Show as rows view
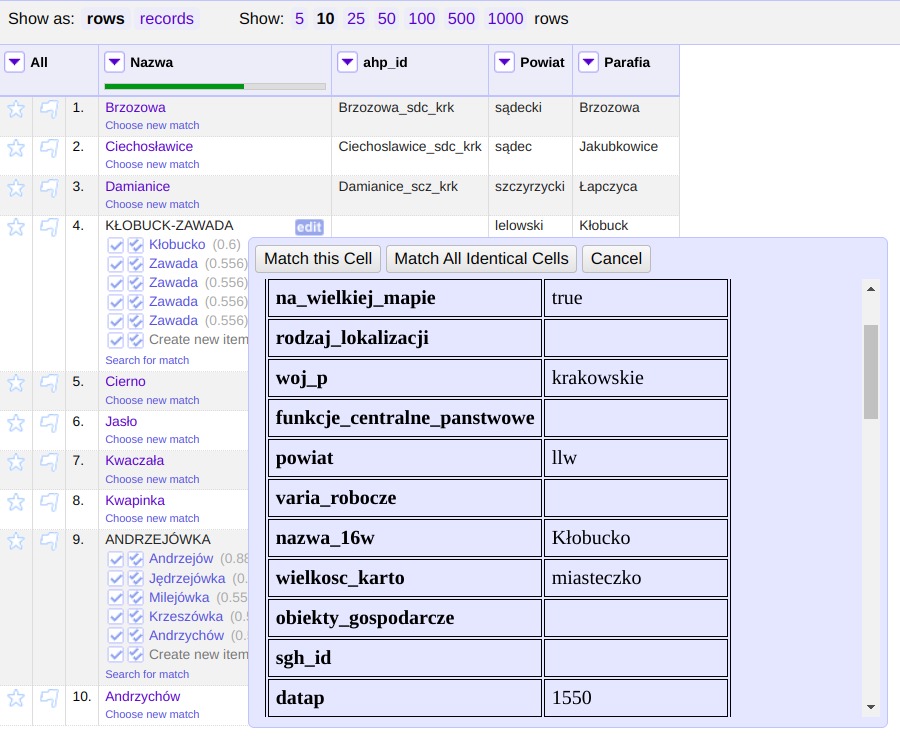 point(106,18)
